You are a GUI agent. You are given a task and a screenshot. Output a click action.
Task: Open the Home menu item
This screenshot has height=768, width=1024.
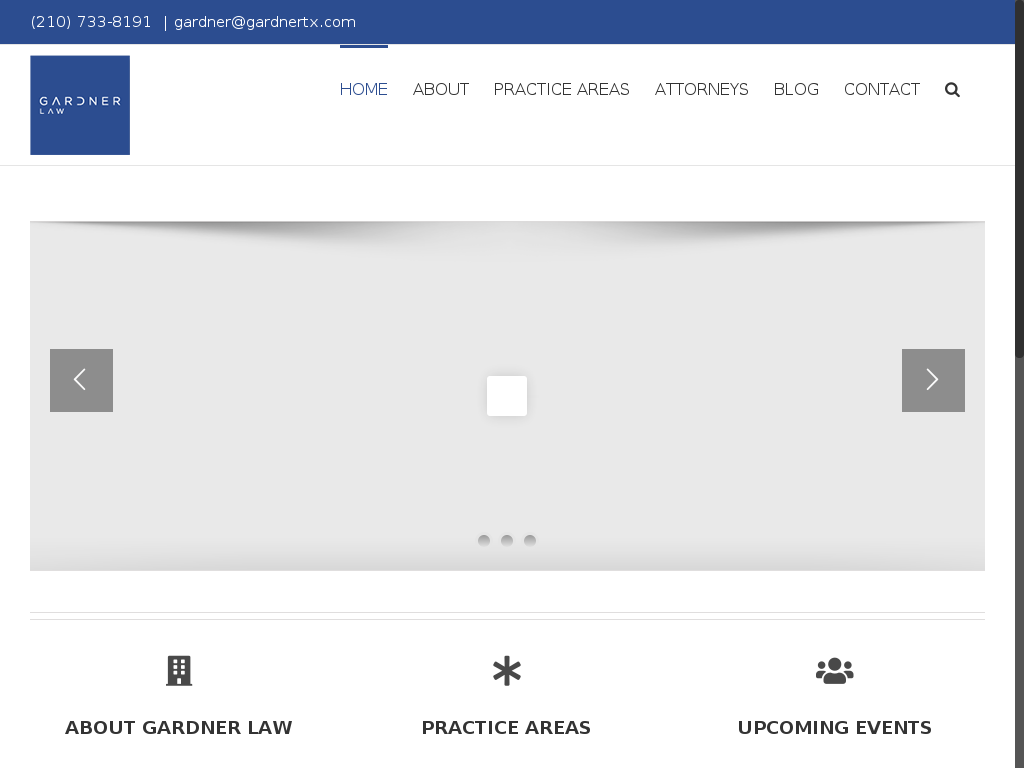[x=364, y=90]
